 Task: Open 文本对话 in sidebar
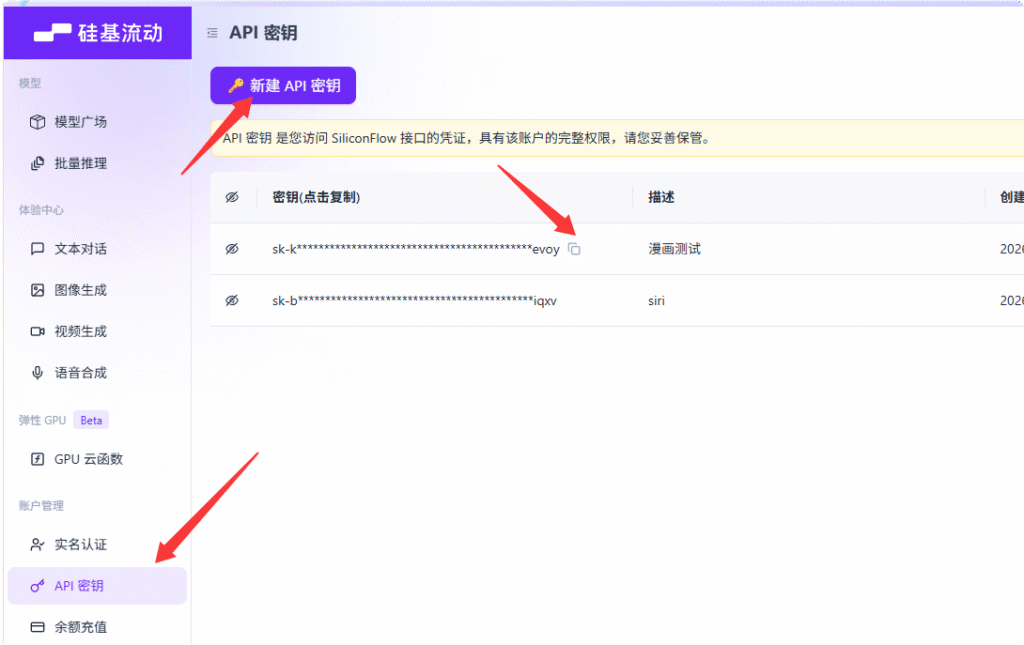pos(97,249)
